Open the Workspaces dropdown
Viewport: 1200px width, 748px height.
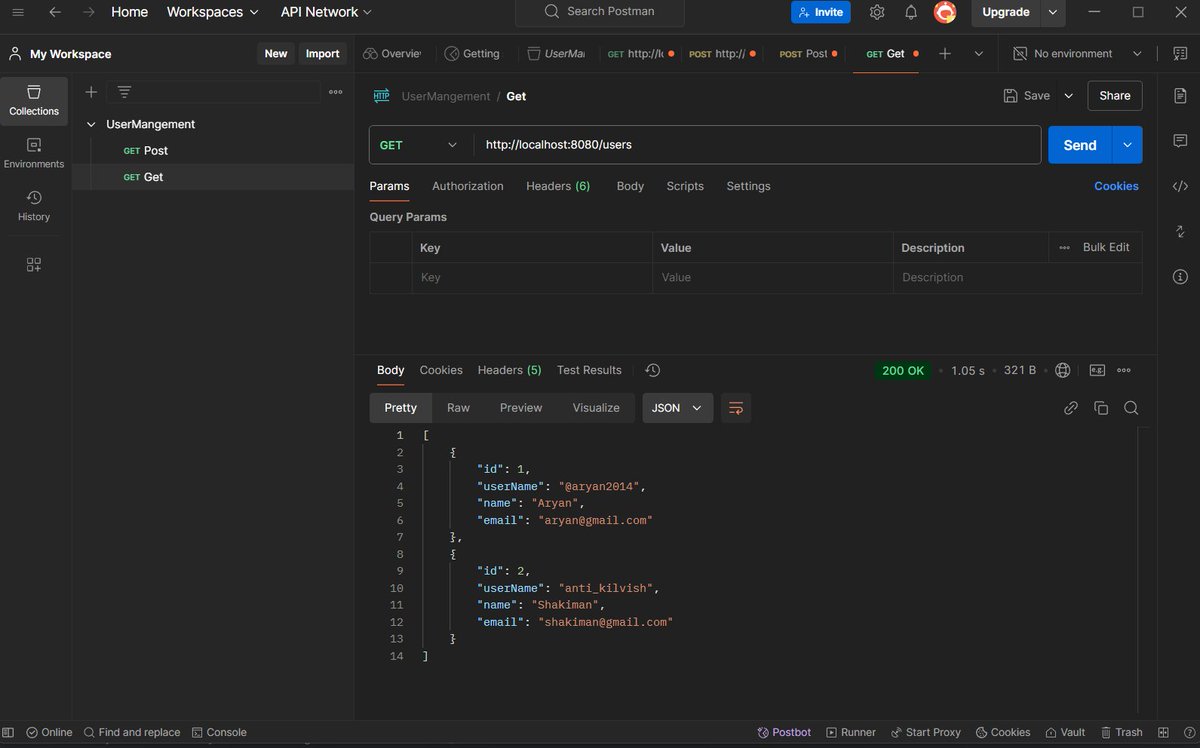212,12
